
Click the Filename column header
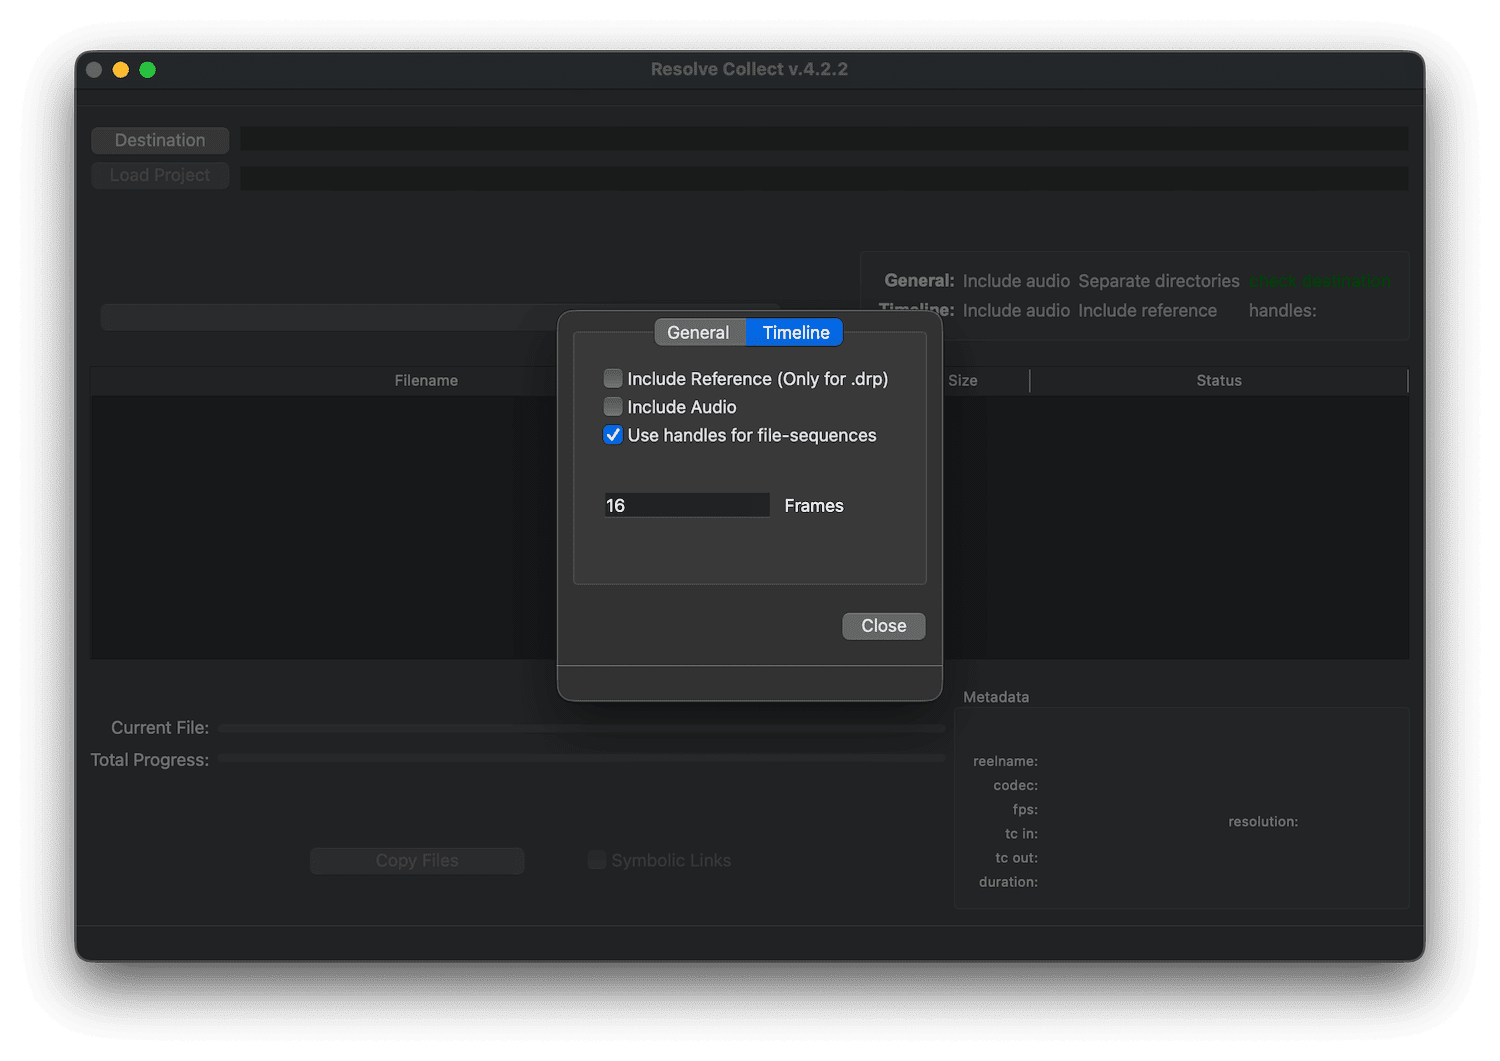(x=426, y=381)
